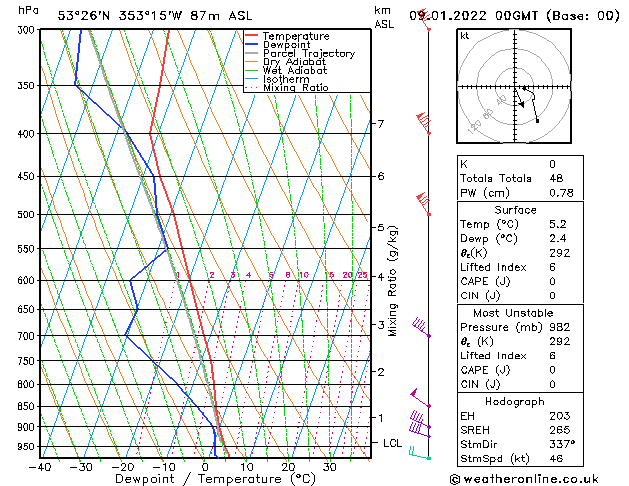
Task: Click the wind barb beside the 7 km mark
Action: click(423, 122)
